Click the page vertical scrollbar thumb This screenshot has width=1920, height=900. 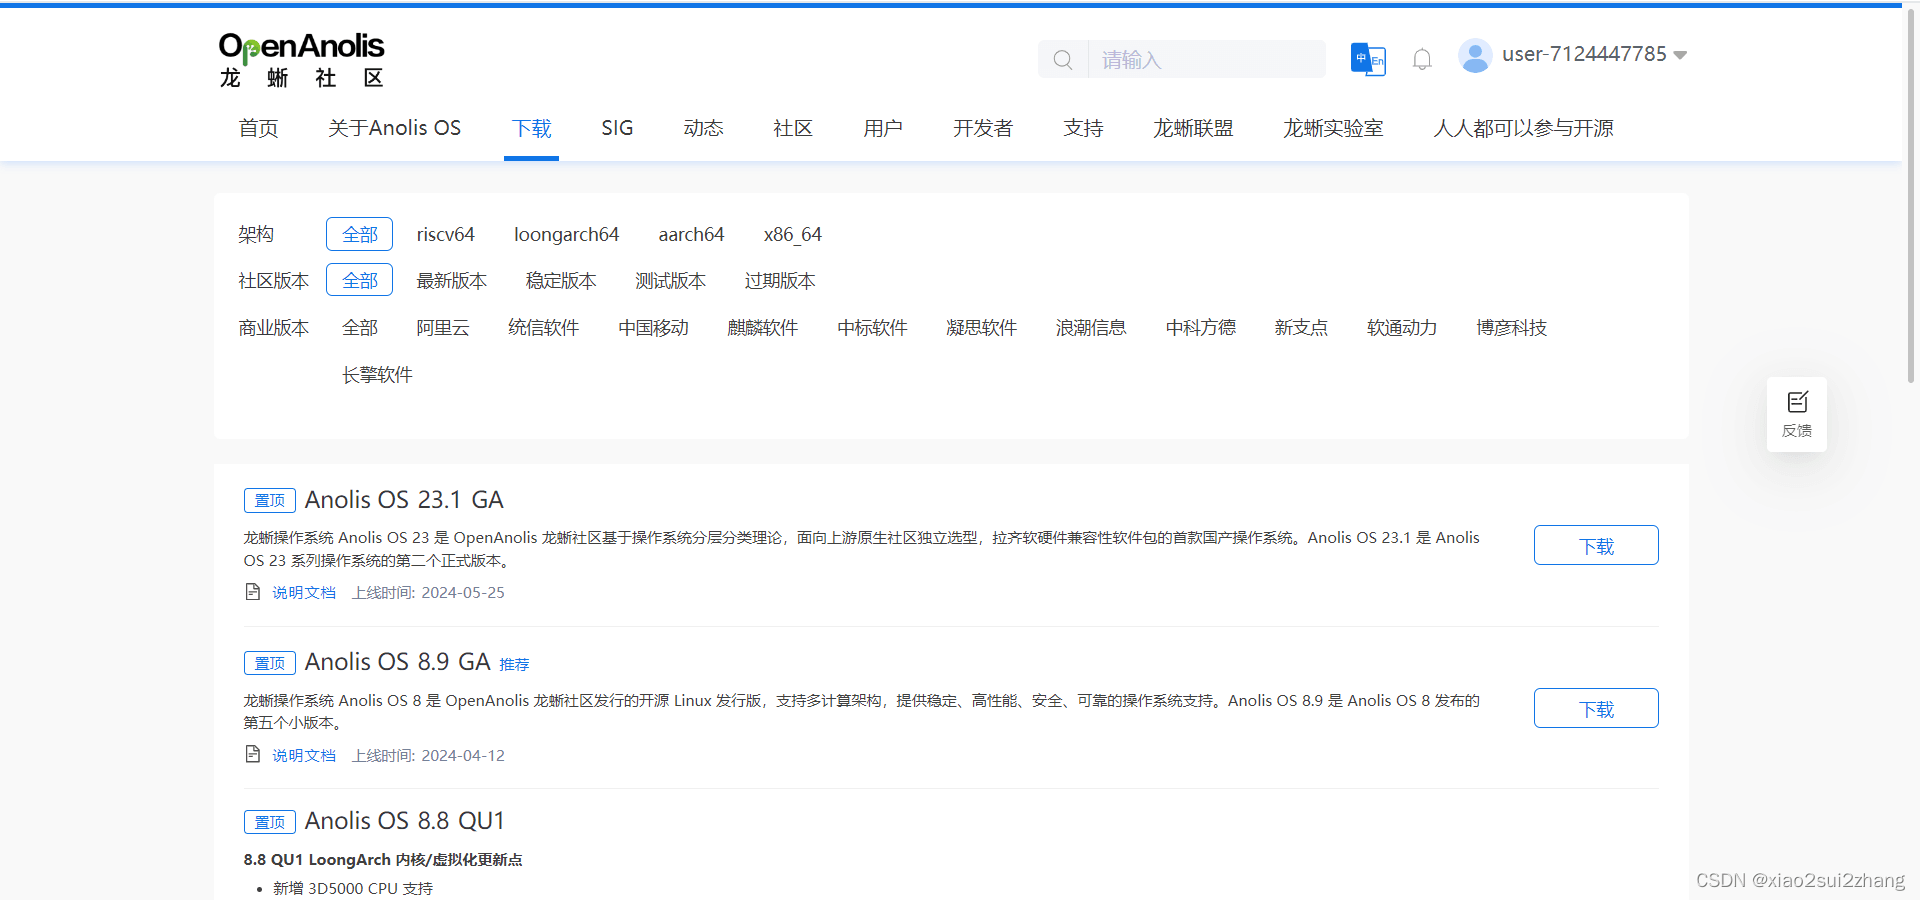click(x=1911, y=195)
